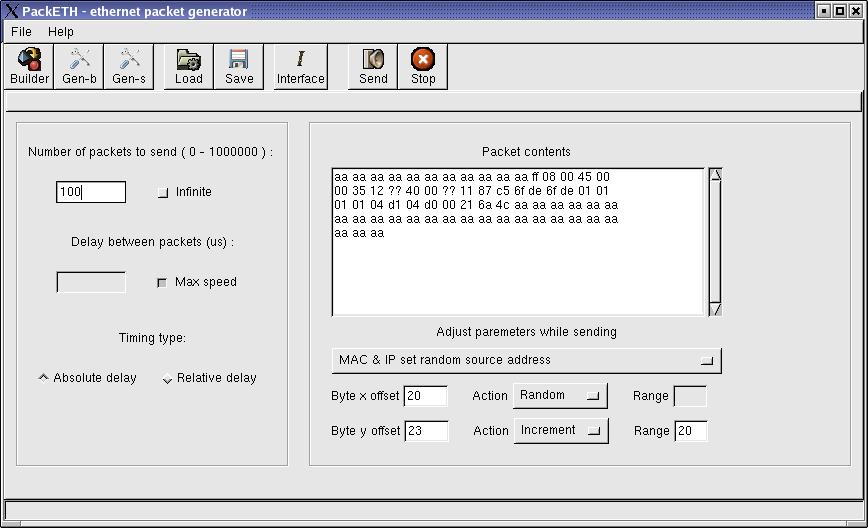Maximize the PackETH window
Screen dimensions: 868x528
(840, 11)
